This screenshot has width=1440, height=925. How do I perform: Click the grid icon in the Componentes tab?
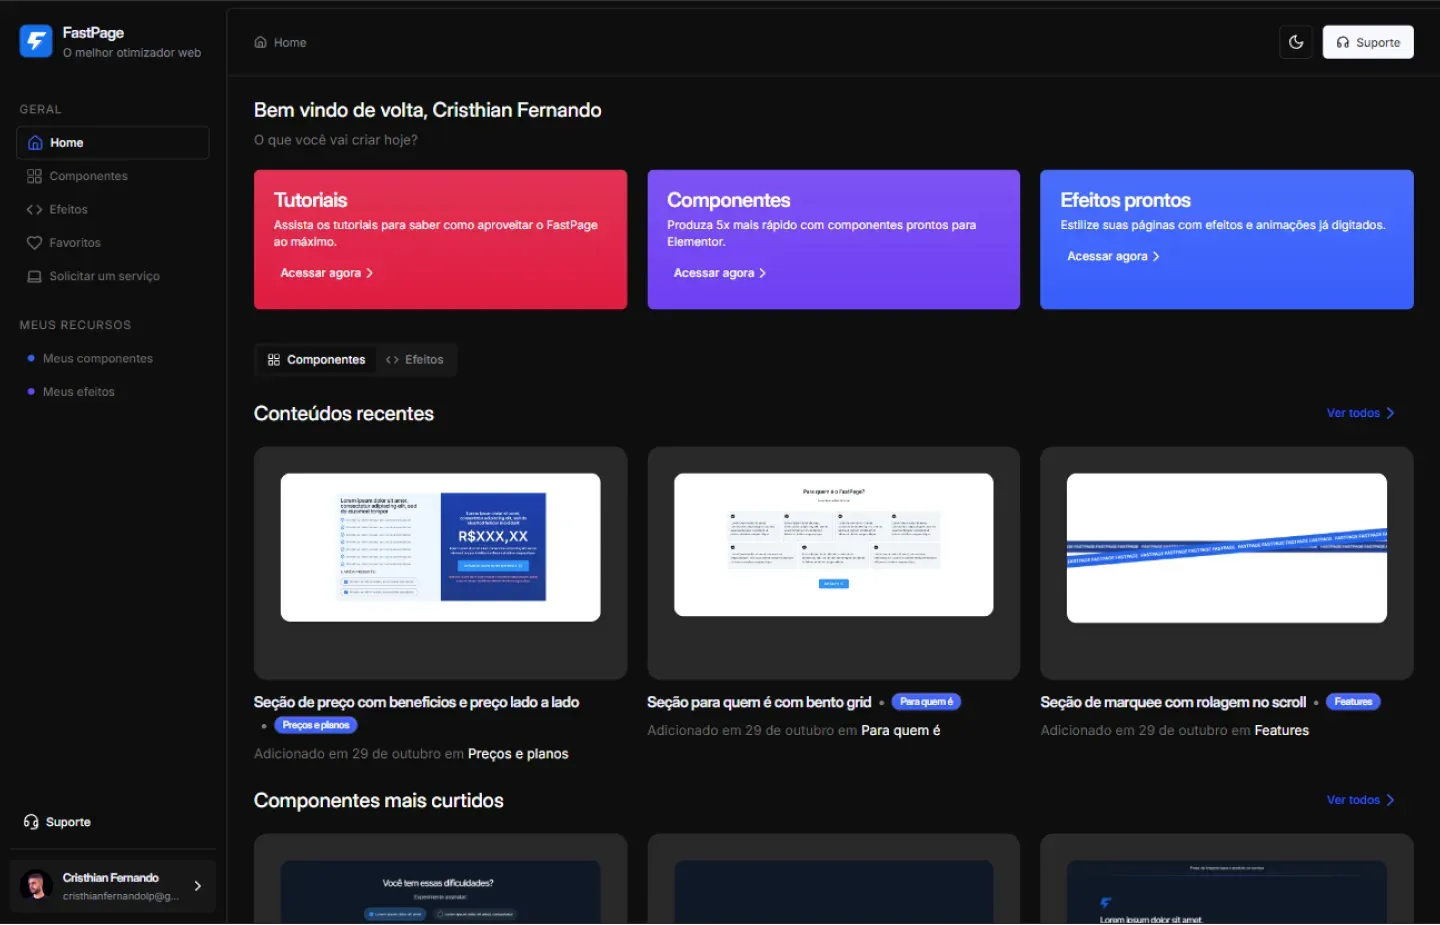(274, 360)
